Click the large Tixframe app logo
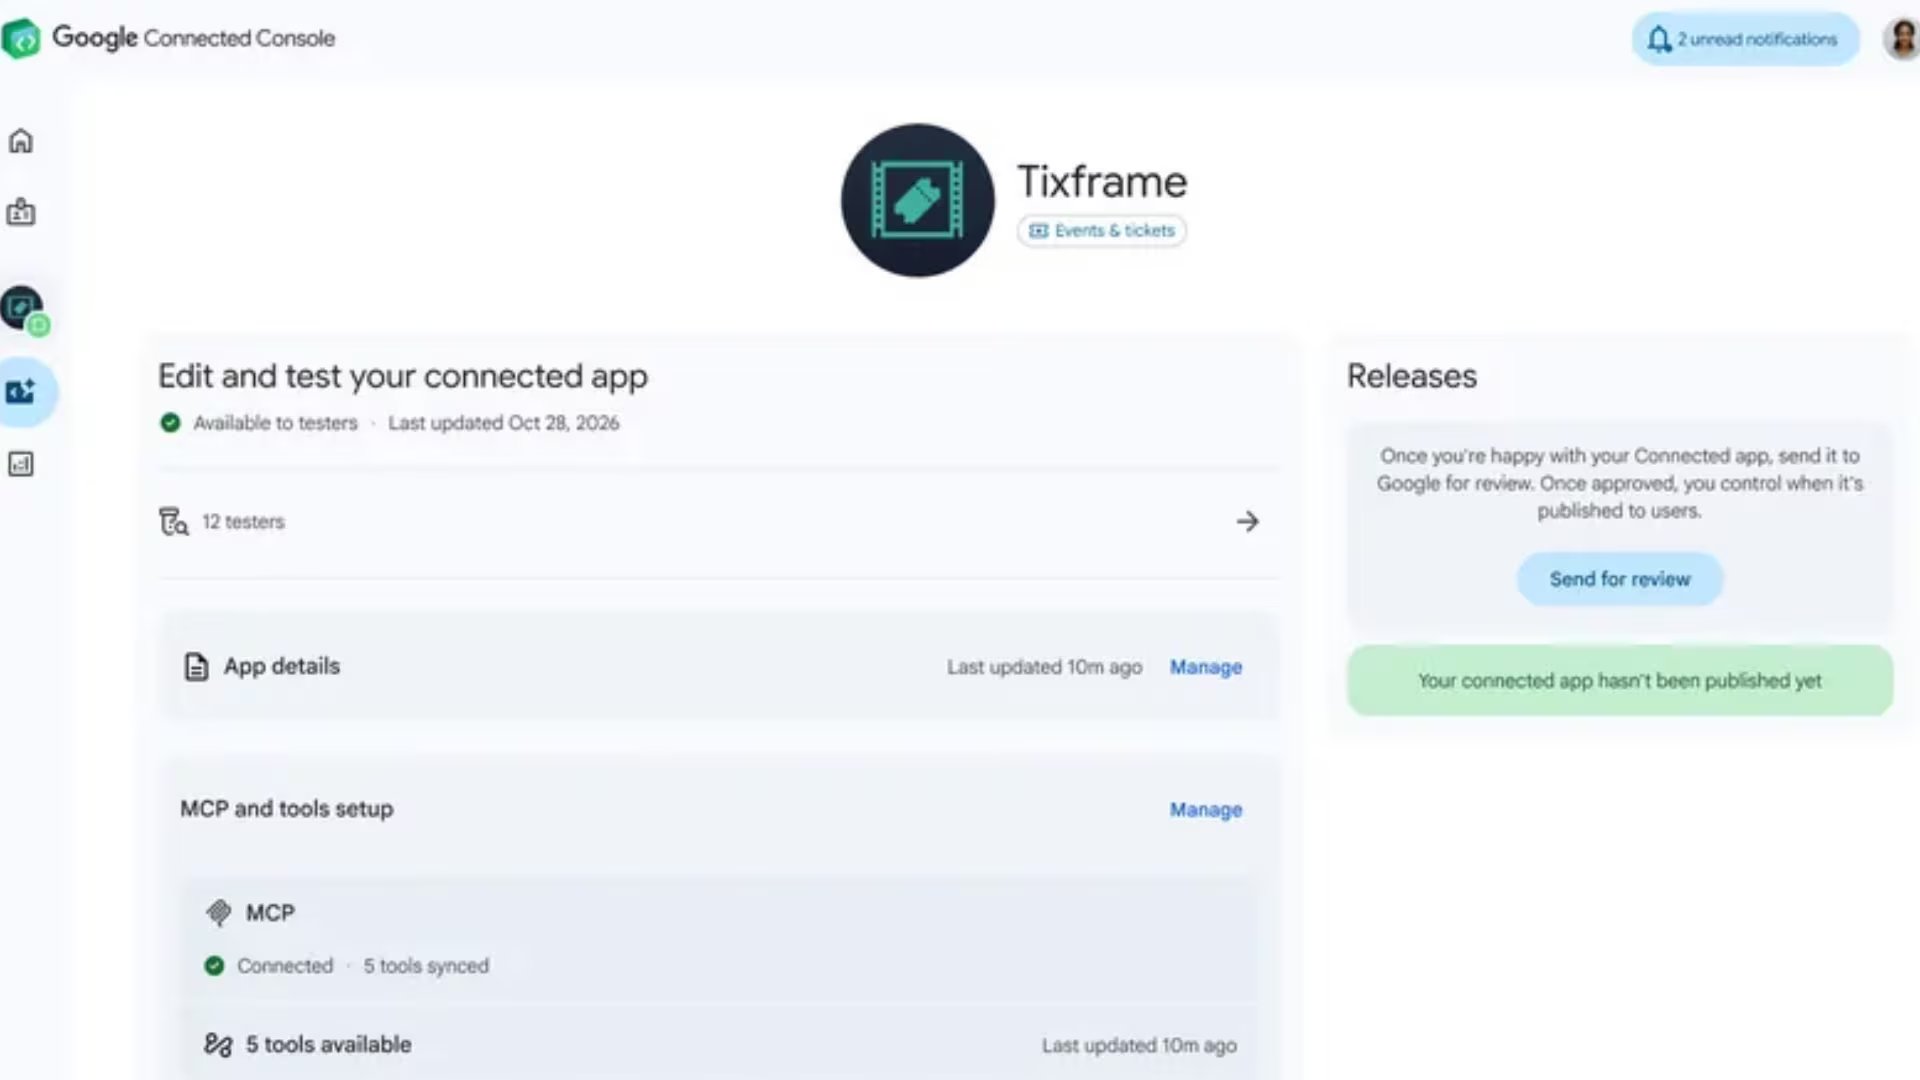The height and width of the screenshot is (1080, 1920). coord(917,200)
